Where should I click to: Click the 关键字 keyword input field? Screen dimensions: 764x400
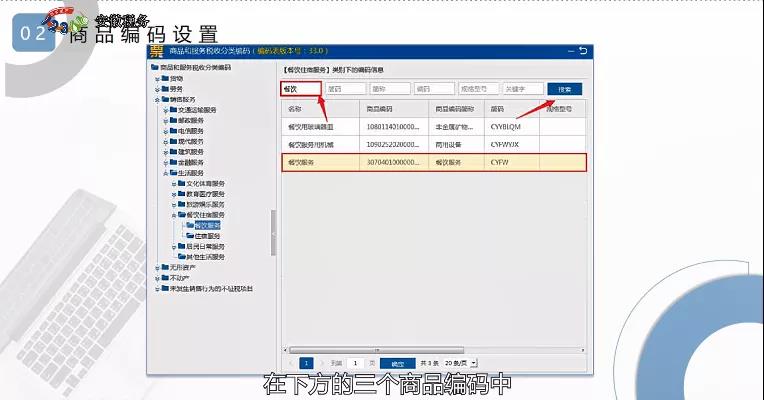523,89
